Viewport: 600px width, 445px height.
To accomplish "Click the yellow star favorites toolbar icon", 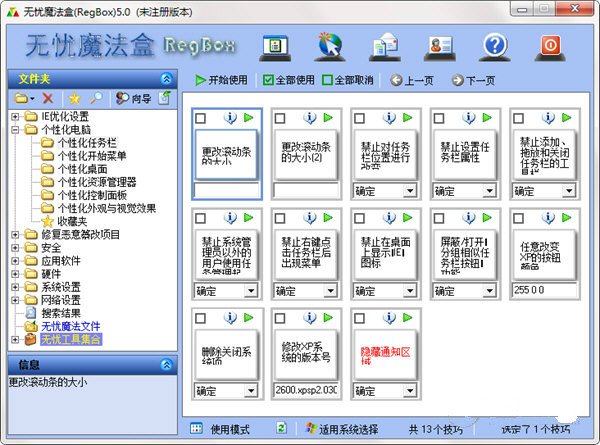I will (x=74, y=98).
